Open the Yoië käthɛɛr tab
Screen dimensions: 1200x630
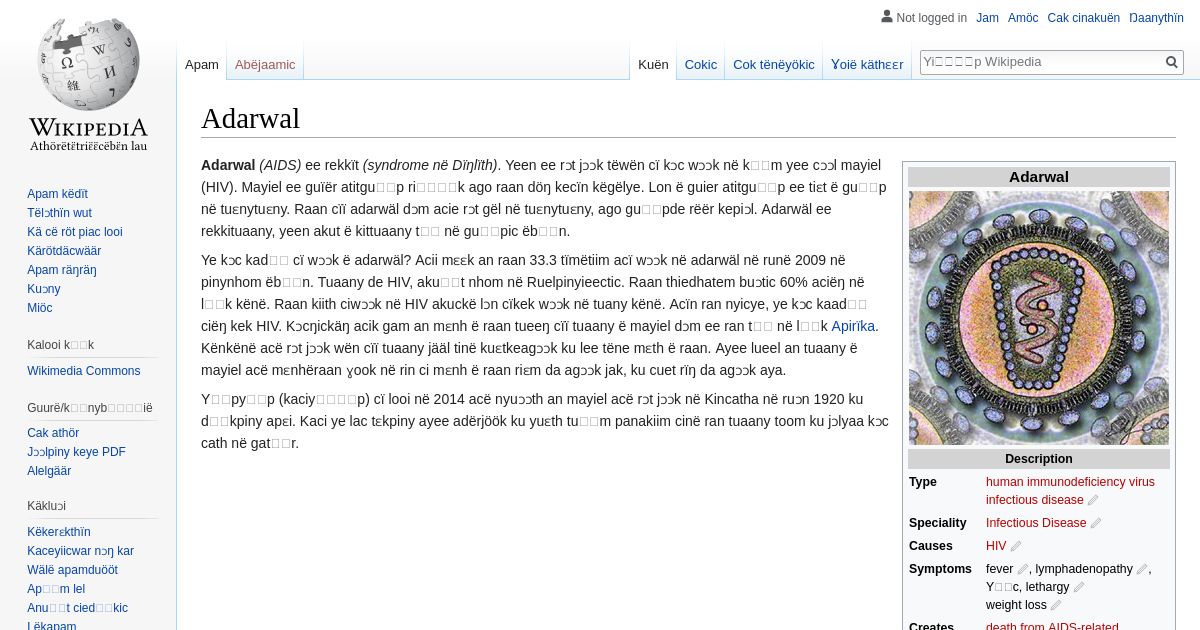coord(867,64)
